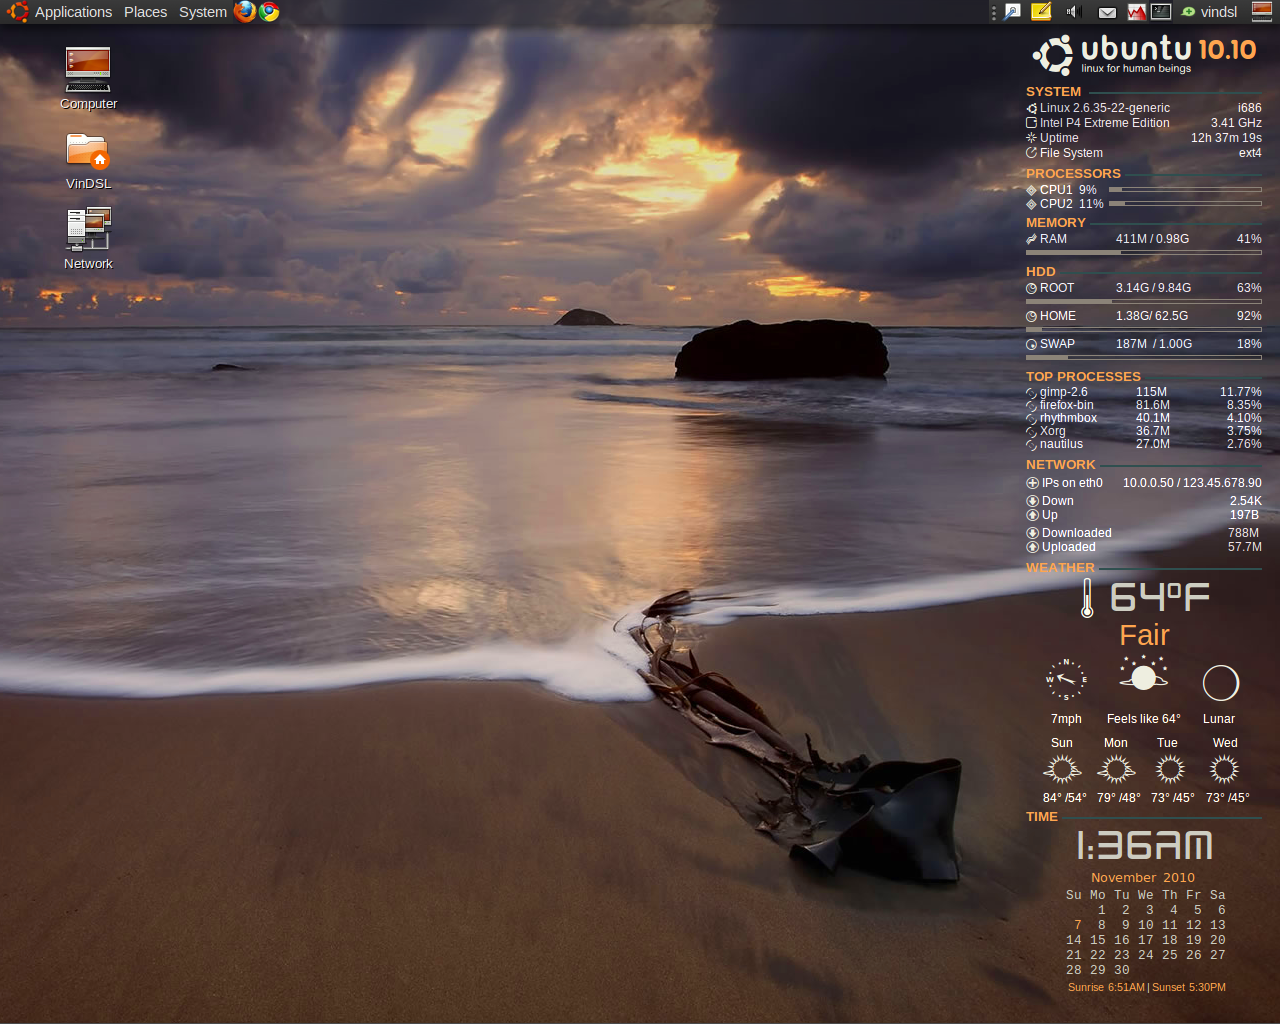Image resolution: width=1280 pixels, height=1024 pixels.
Task: Open the Network icon on the desktop
Action: point(88,230)
